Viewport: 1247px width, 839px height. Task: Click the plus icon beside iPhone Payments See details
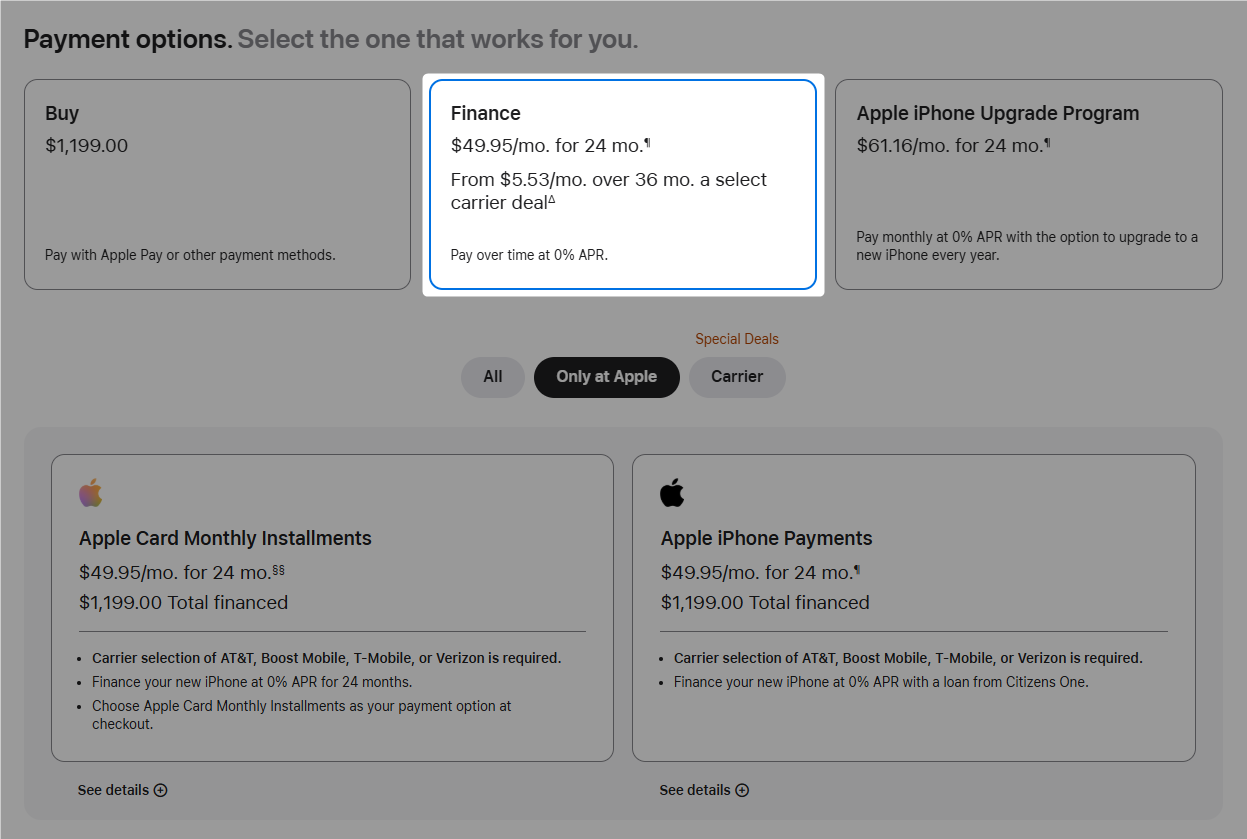coord(741,790)
